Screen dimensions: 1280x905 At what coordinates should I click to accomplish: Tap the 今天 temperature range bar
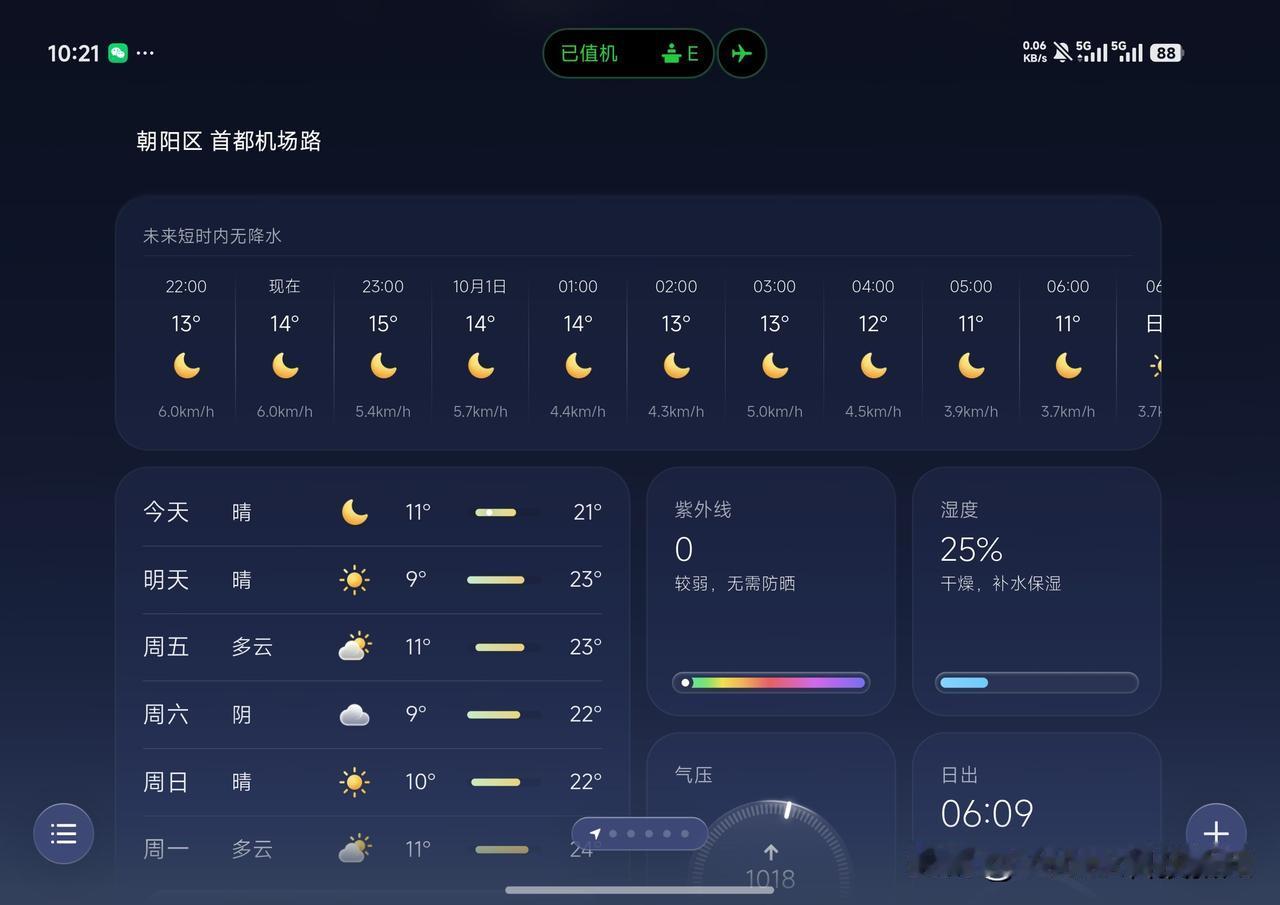[x=507, y=512]
